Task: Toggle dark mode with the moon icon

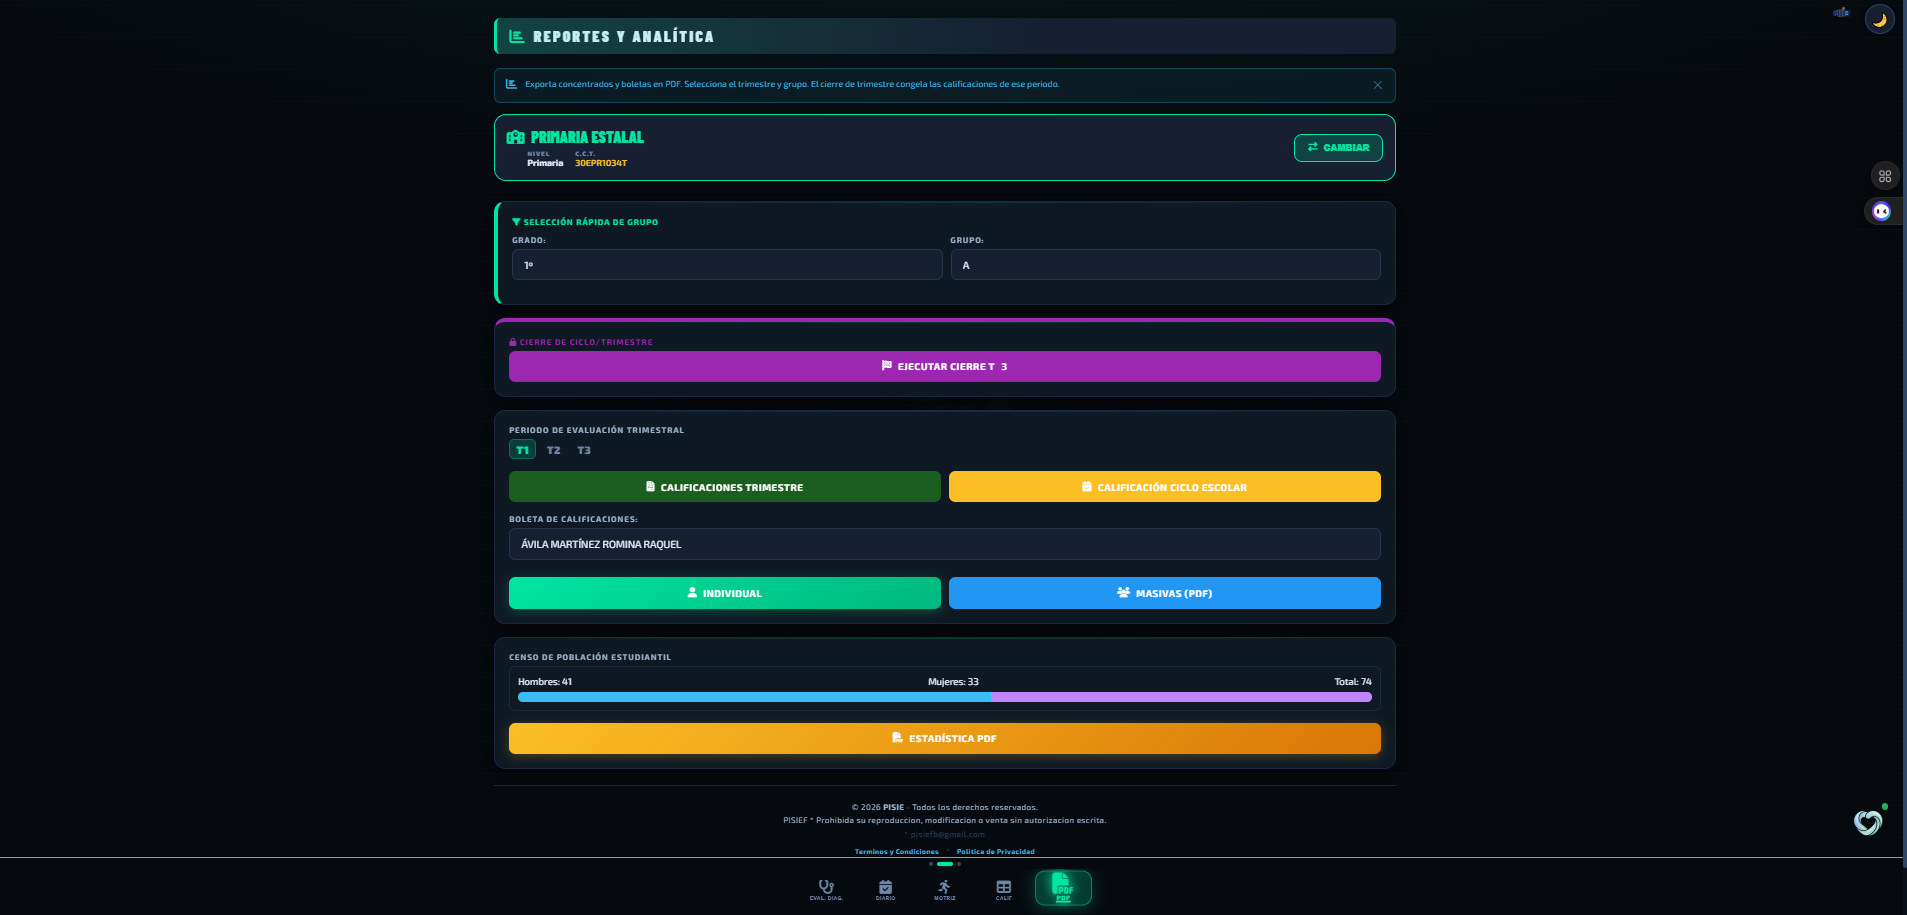Action: [x=1879, y=20]
